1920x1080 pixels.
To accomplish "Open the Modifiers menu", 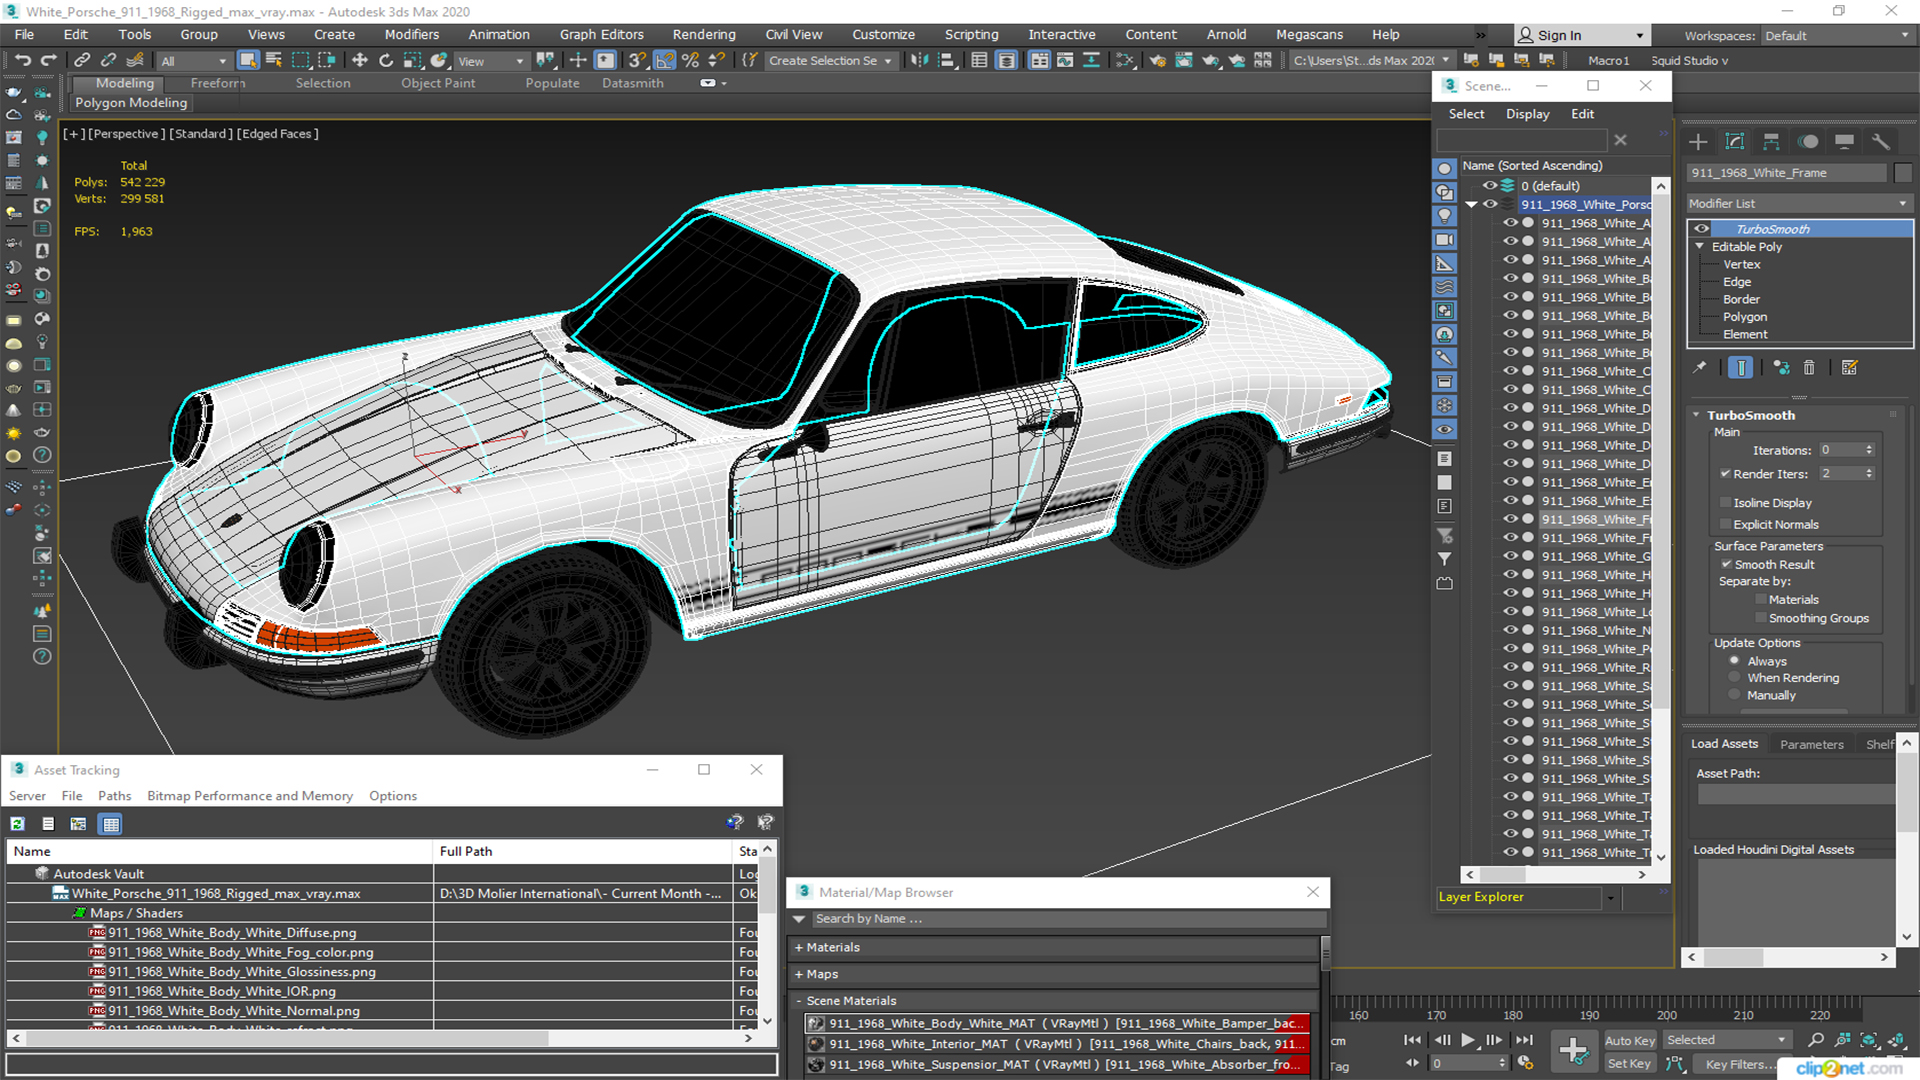I will [x=411, y=34].
